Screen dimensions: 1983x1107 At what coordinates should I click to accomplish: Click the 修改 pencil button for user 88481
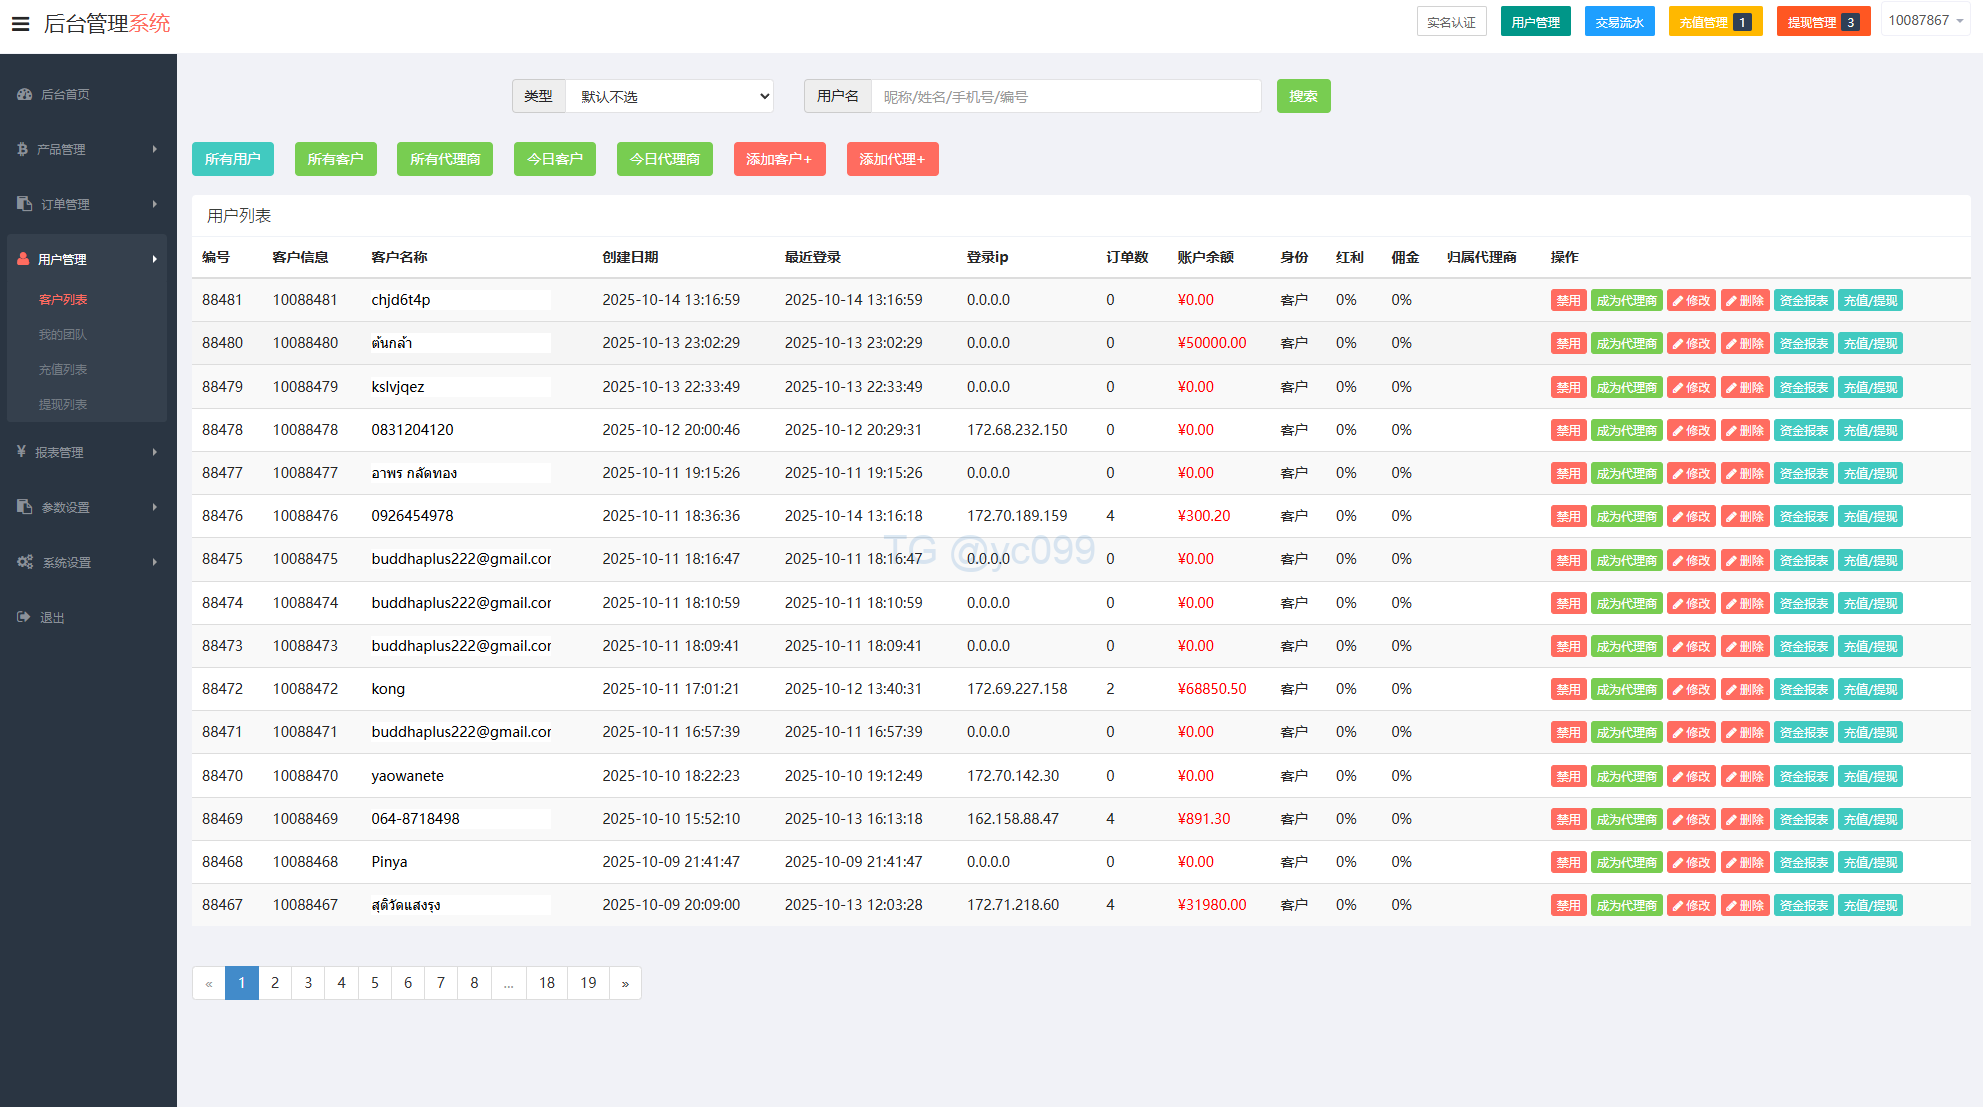point(1691,300)
